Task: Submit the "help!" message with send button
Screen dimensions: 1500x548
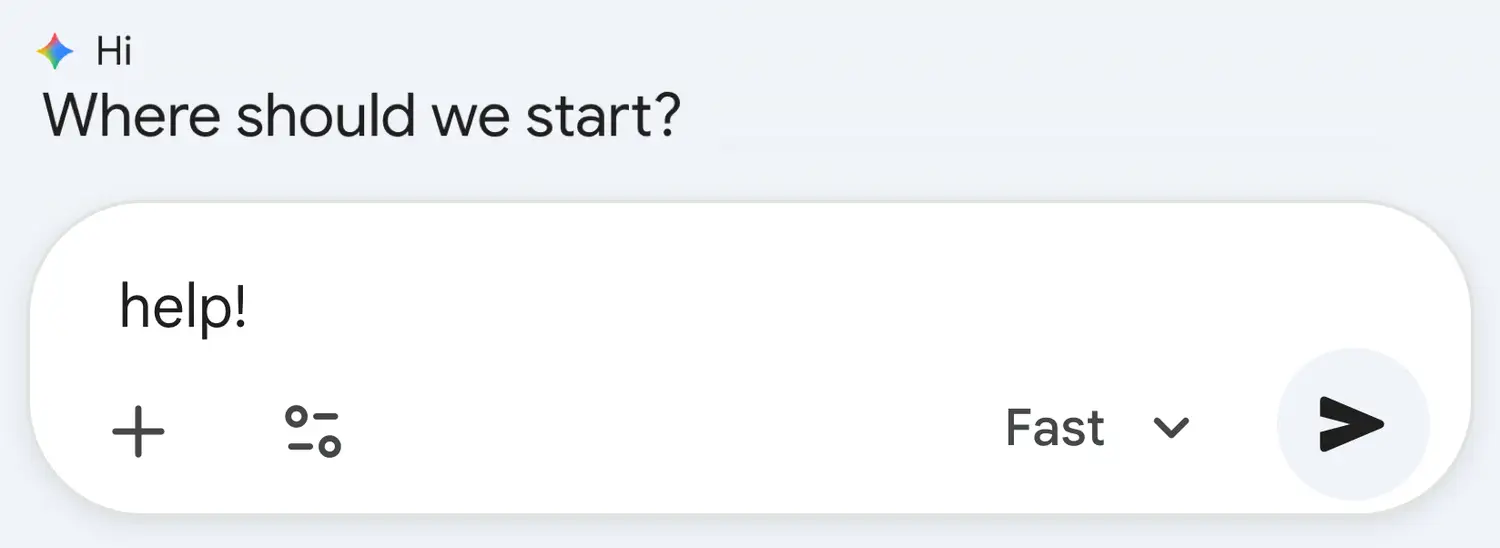Action: (1352, 424)
